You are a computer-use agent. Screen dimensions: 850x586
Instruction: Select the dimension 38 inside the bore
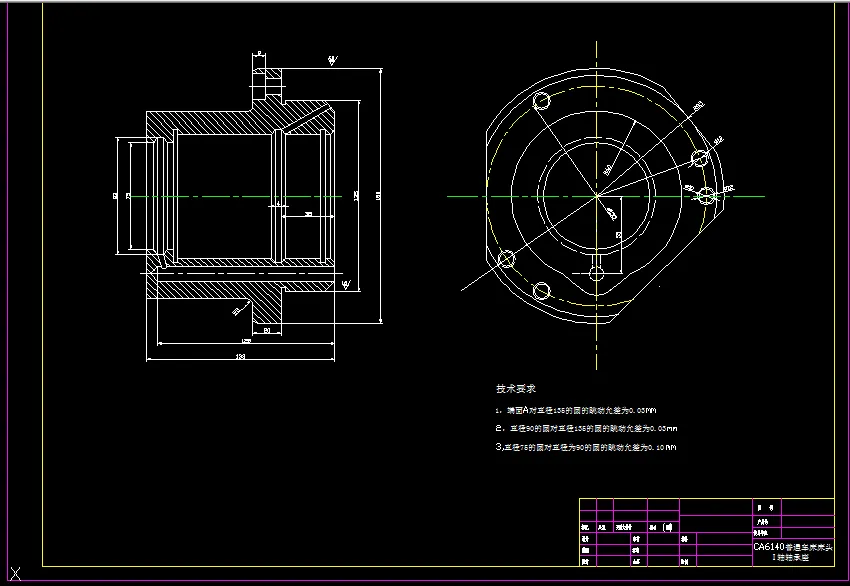coord(308,214)
